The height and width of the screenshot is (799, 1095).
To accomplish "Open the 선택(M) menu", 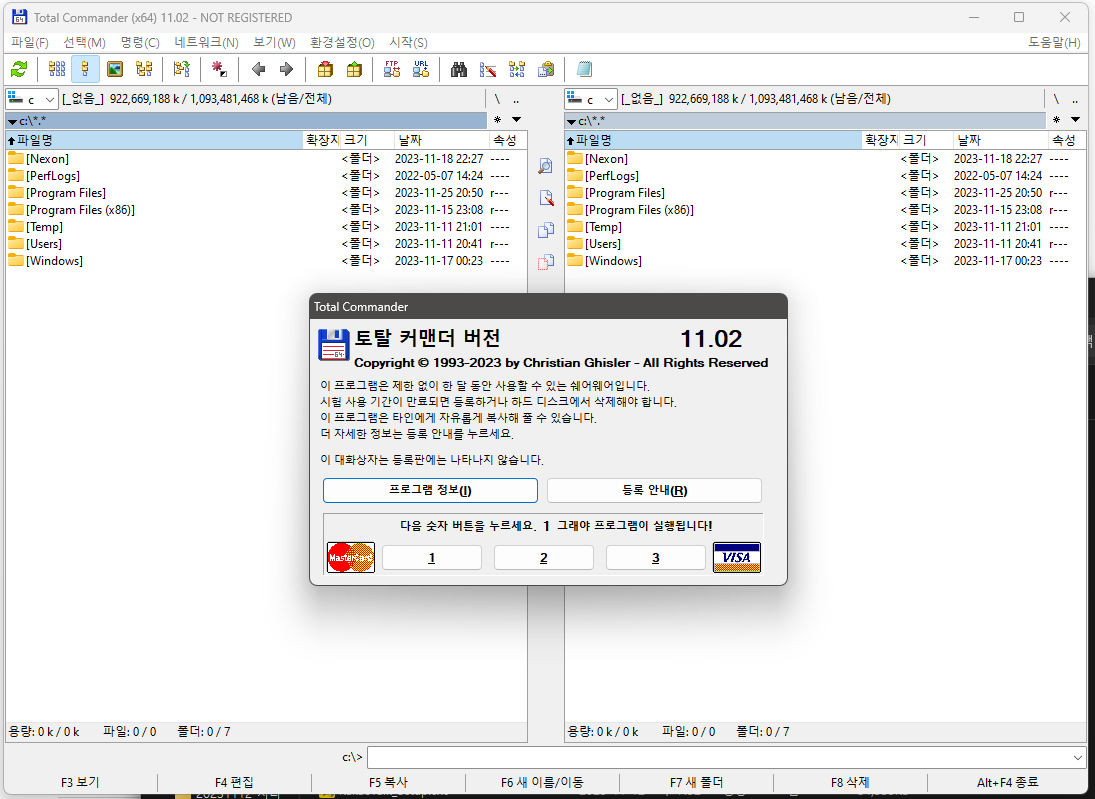I will (84, 42).
